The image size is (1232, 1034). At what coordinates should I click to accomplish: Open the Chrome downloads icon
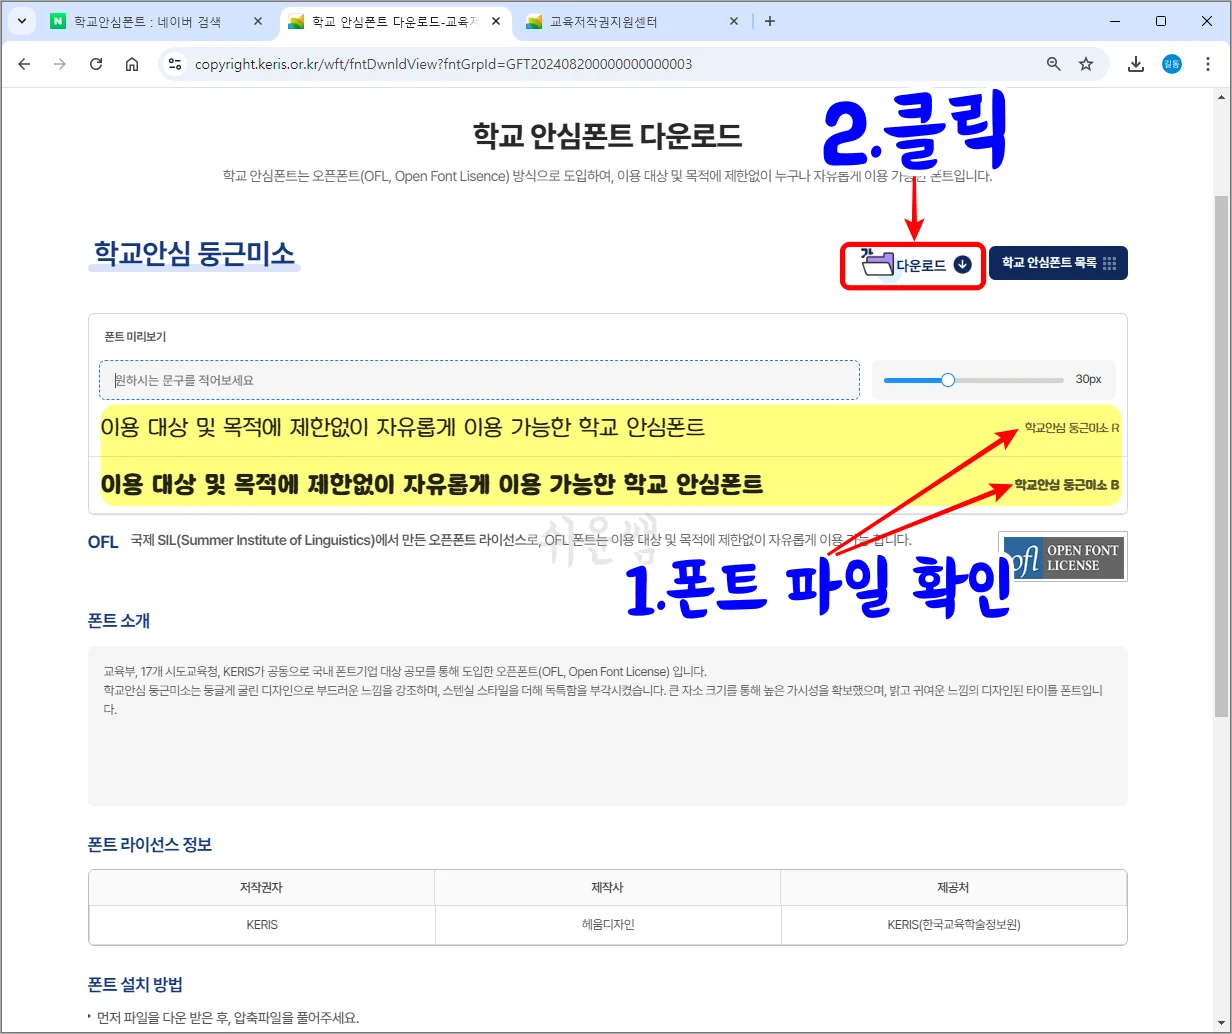pyautogui.click(x=1135, y=63)
